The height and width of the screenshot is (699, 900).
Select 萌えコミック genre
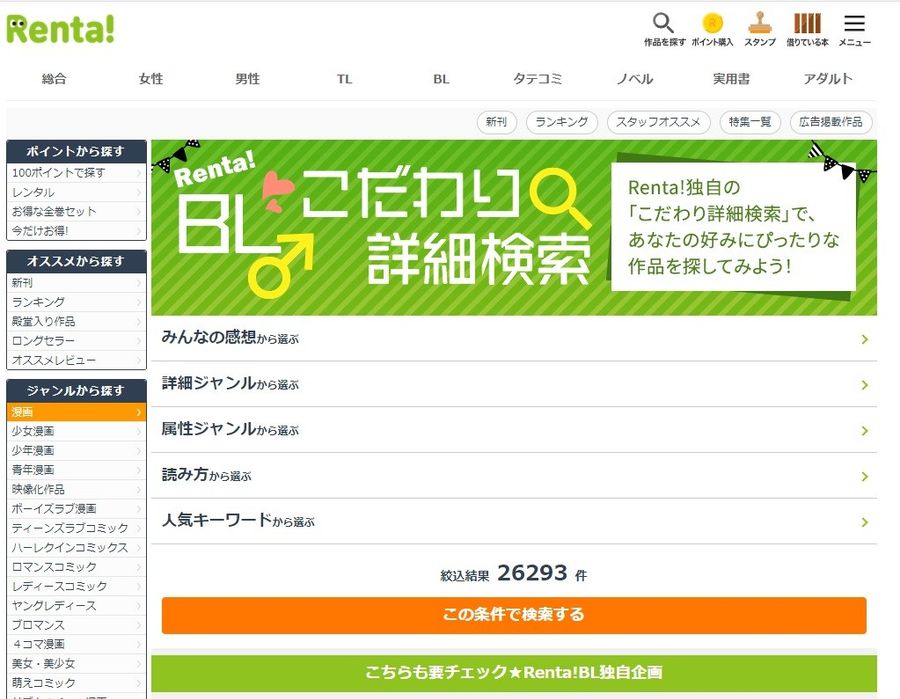click(x=76, y=683)
